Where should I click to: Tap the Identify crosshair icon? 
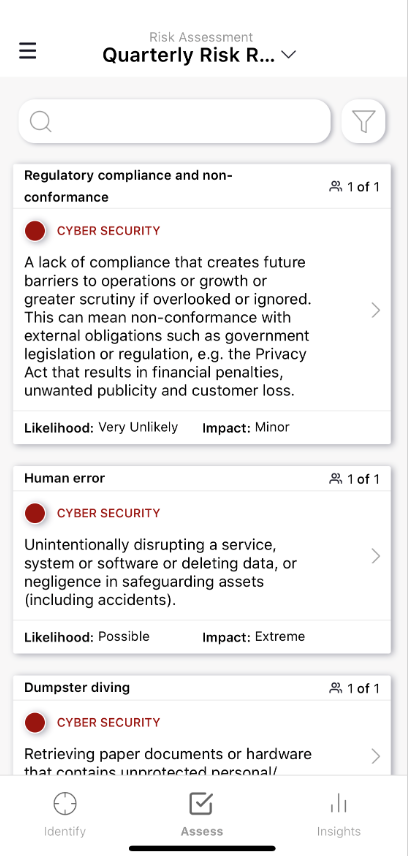(x=64, y=804)
